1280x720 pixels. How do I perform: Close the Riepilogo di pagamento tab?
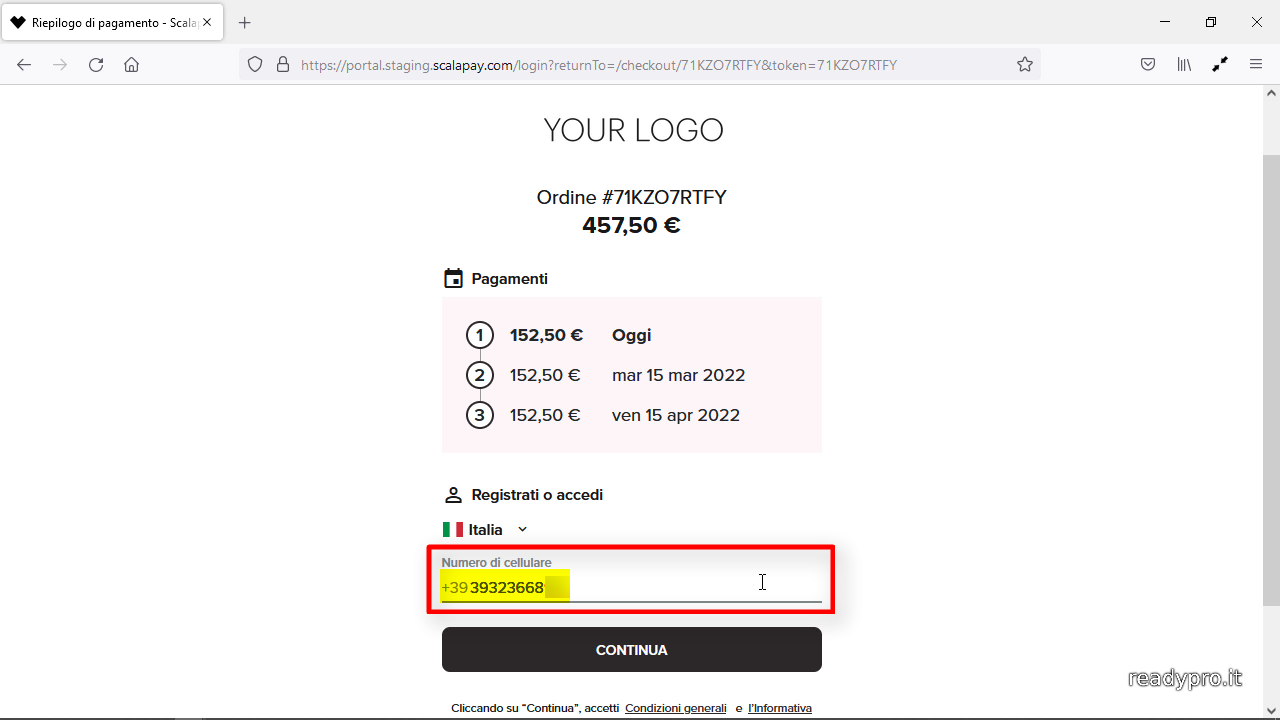point(207,22)
